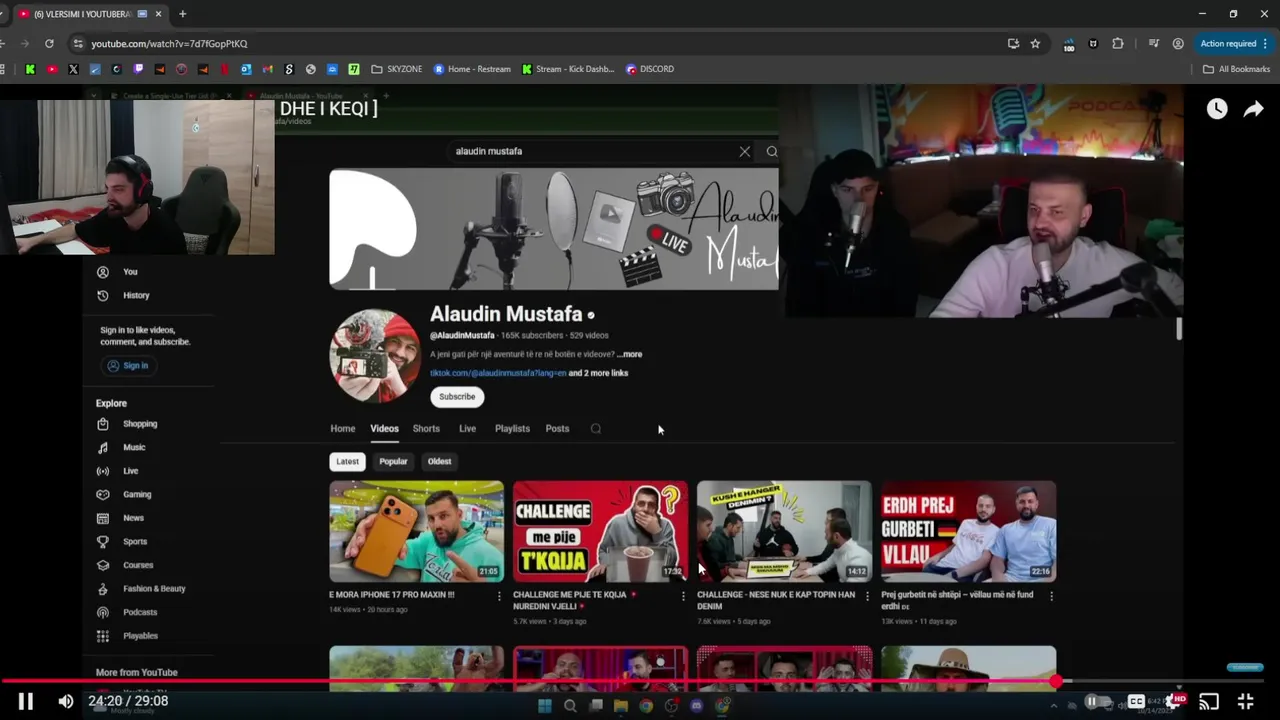1280x720 pixels.
Task: Open 'E MORA IPHONE 17 PRO MAXIN' video thumbnail
Action: (x=417, y=531)
